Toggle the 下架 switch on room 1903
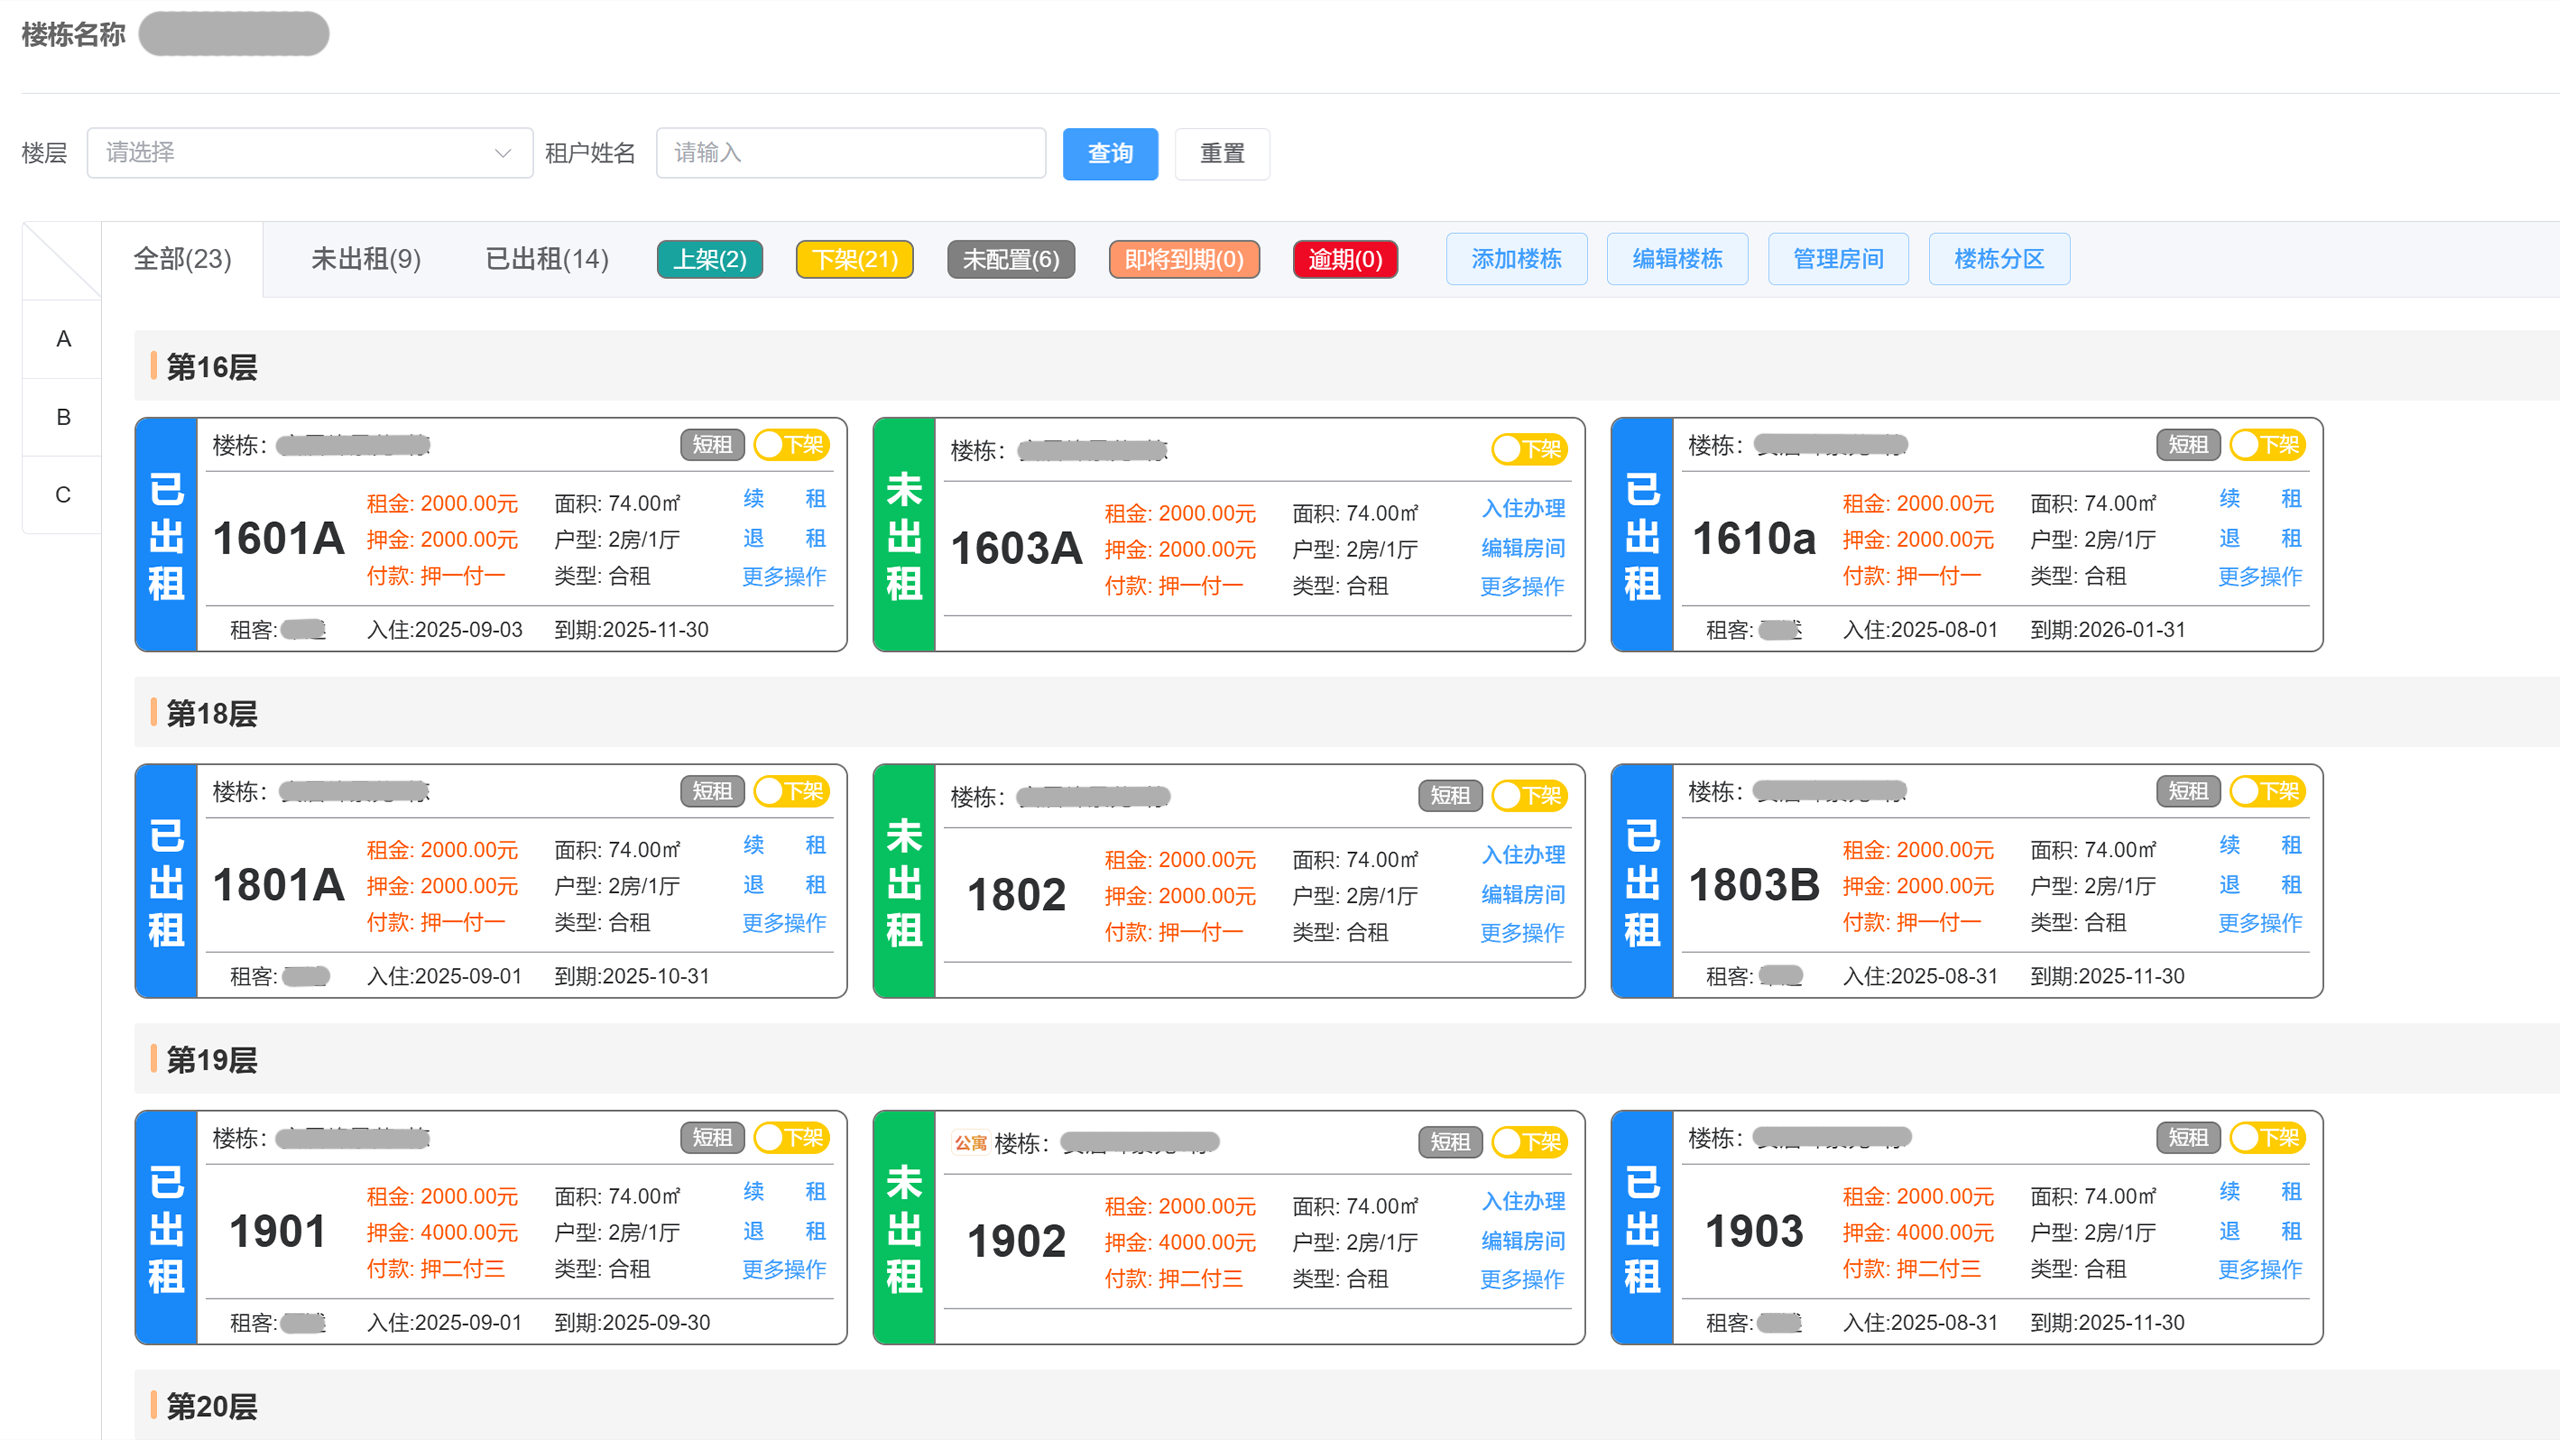This screenshot has height=1440, width=2560. (2267, 1137)
